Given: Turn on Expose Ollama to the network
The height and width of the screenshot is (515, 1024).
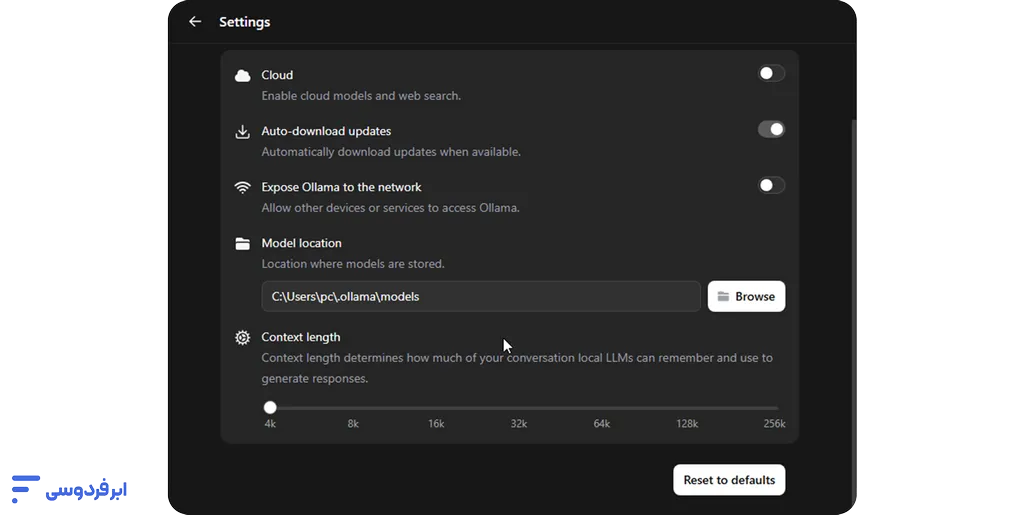Looking at the screenshot, I should pos(771,185).
